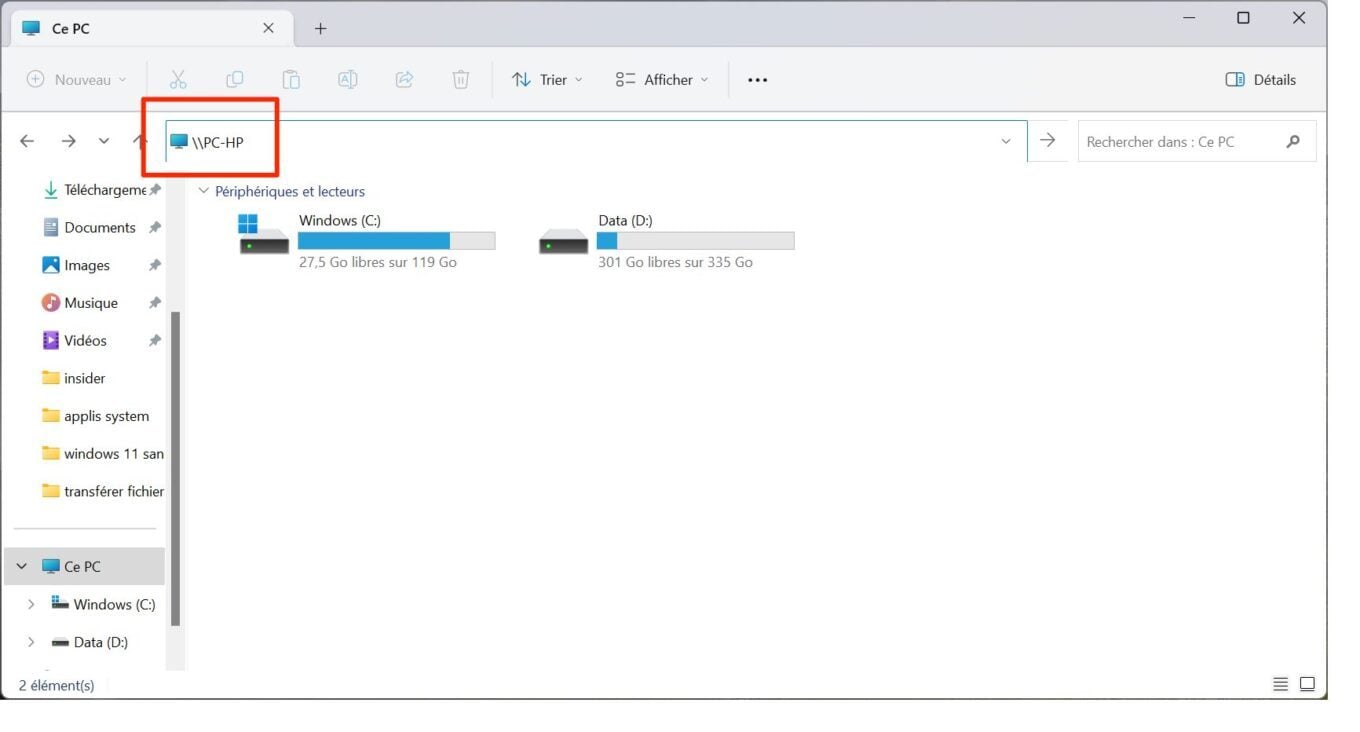Unpin Documents using its pin icon
The width and height of the screenshot is (1360, 732).
click(x=155, y=228)
